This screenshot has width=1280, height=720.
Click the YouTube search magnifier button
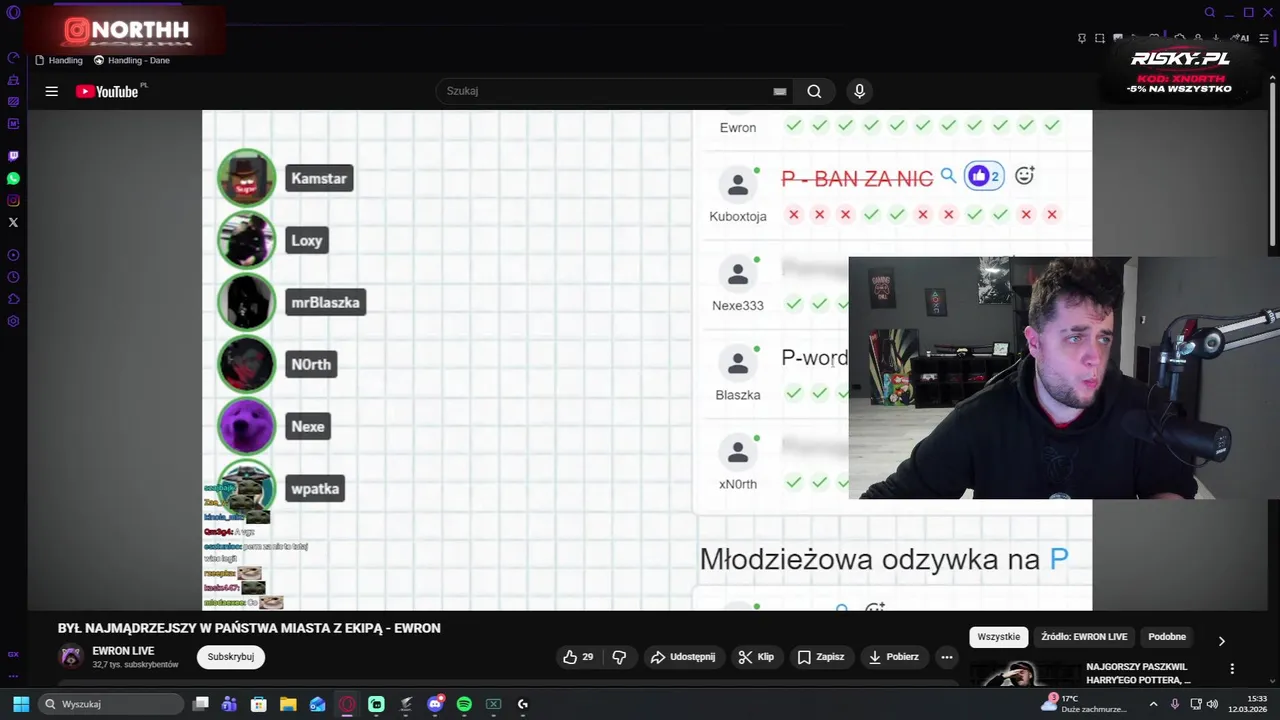pos(814,91)
